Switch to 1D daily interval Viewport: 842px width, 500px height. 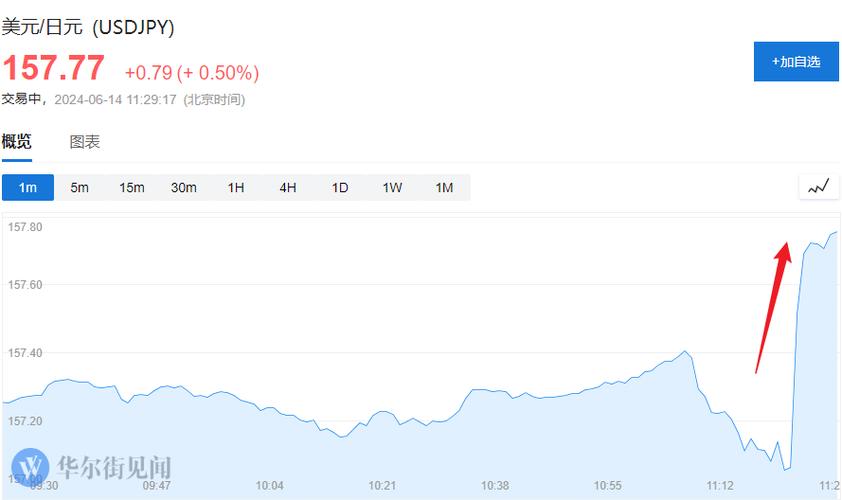coord(340,187)
